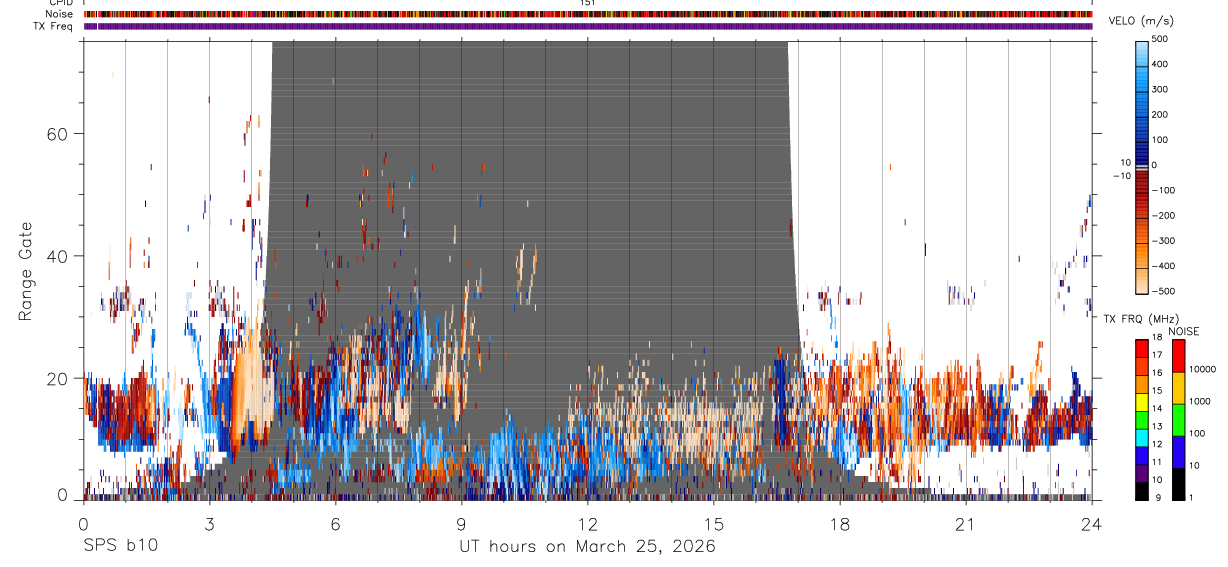Click the NOISE color scale
This screenshot has height=567, width=1228.
1179,419
